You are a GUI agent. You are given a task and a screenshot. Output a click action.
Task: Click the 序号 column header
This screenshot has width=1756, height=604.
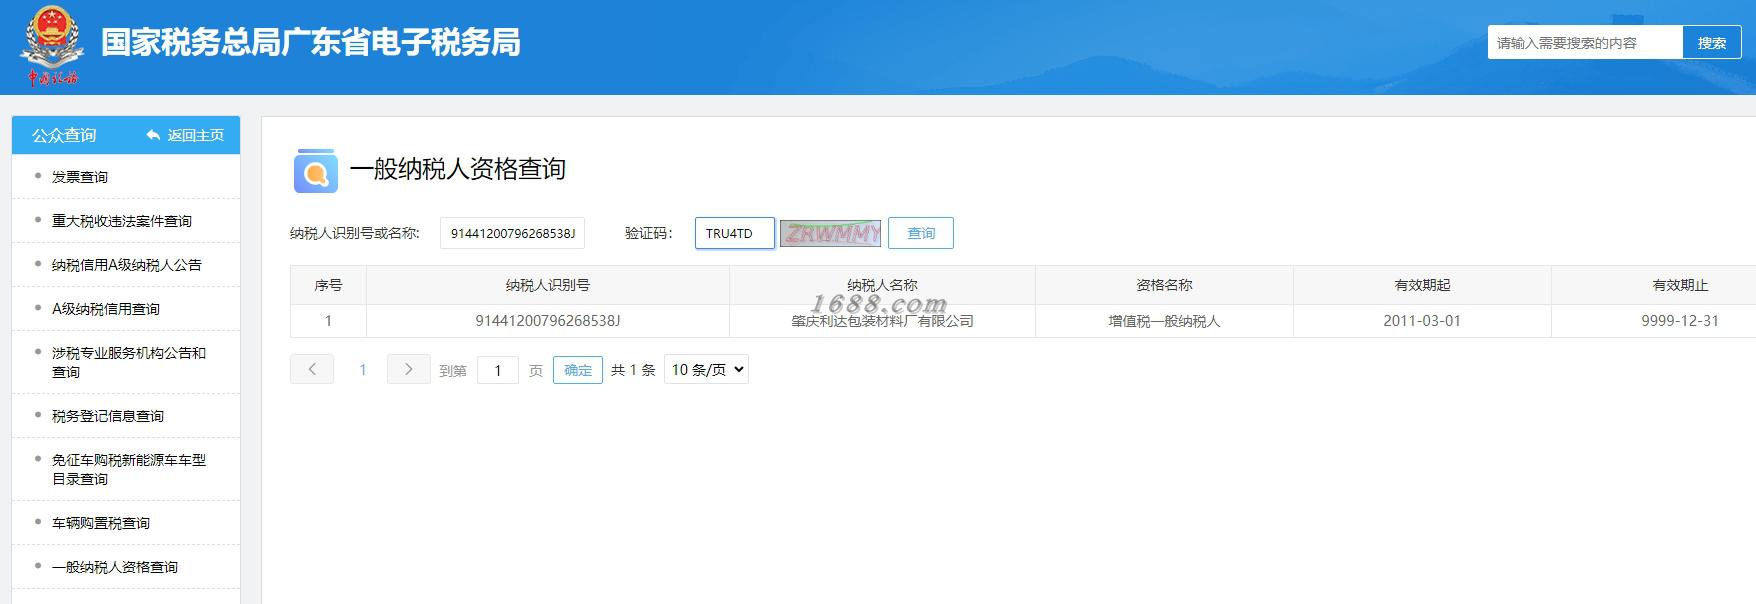click(x=328, y=285)
